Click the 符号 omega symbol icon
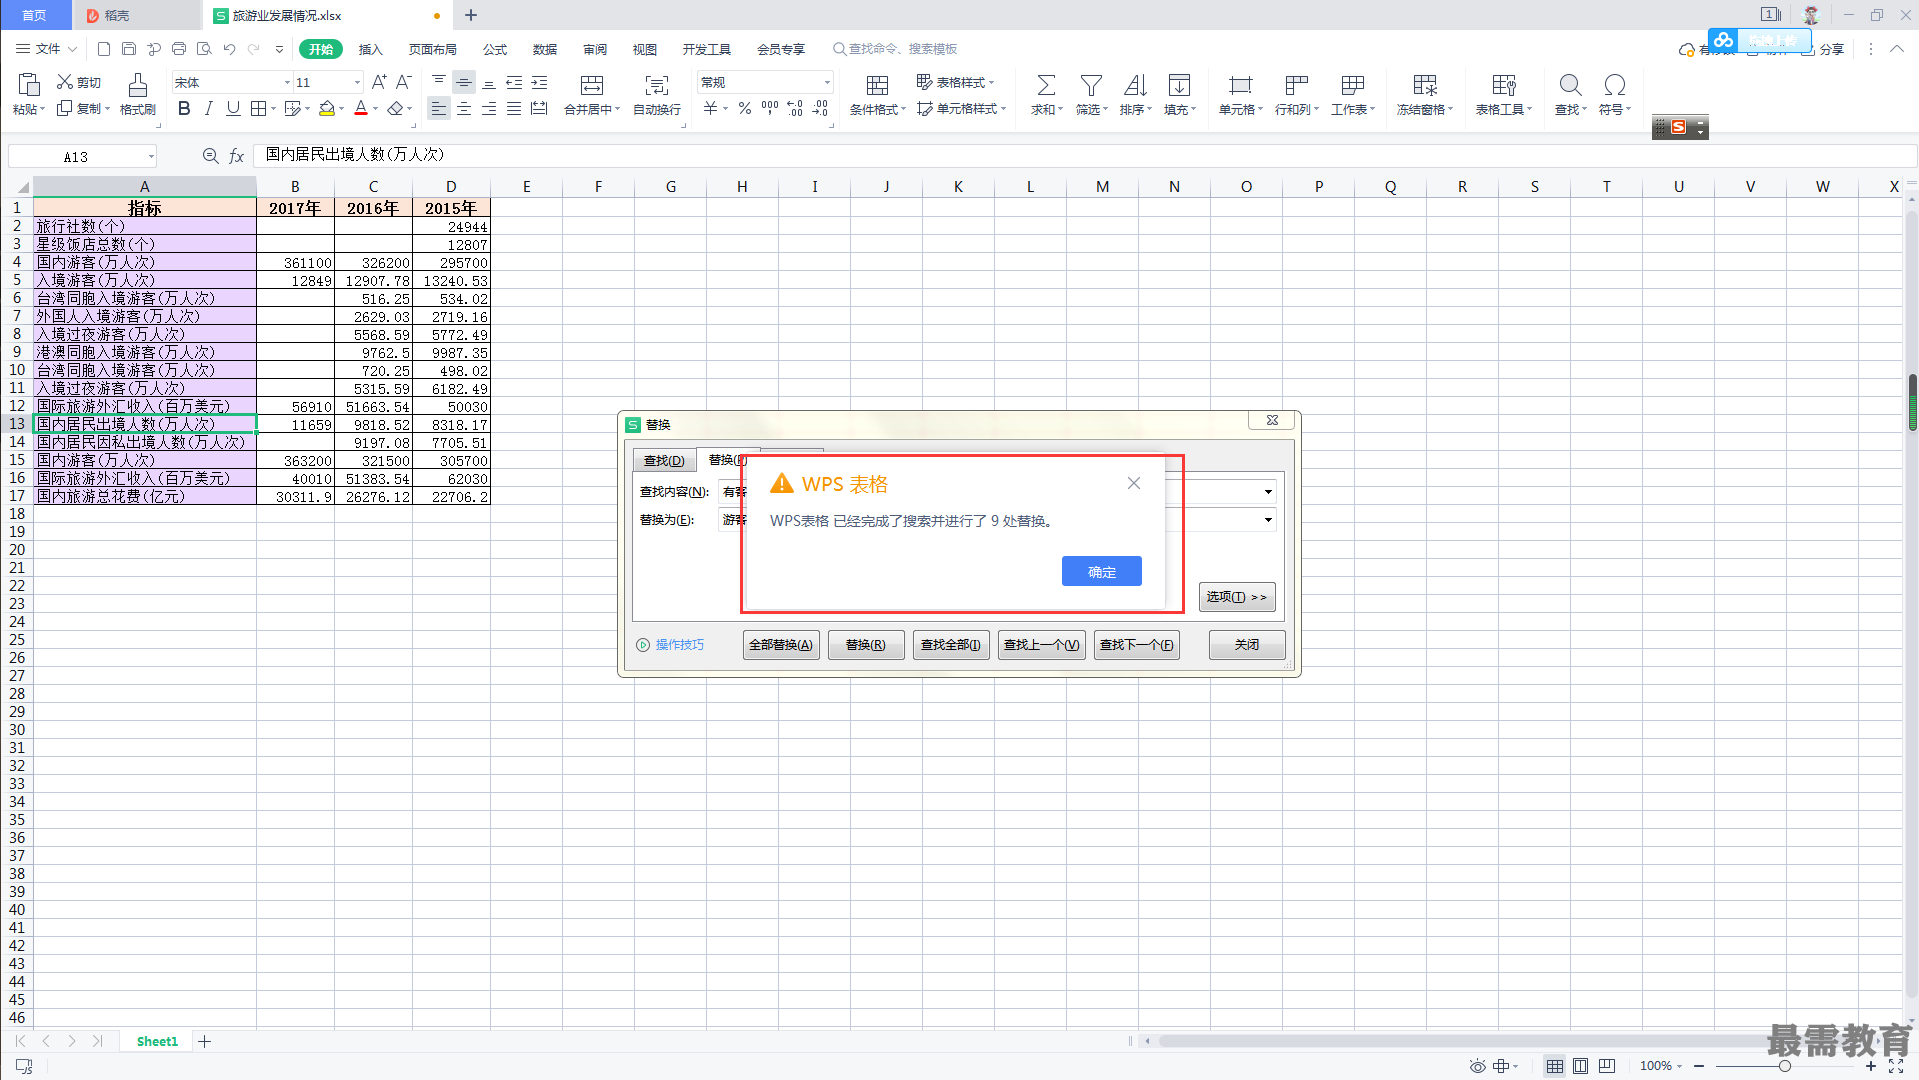The width and height of the screenshot is (1919, 1080). click(1614, 85)
